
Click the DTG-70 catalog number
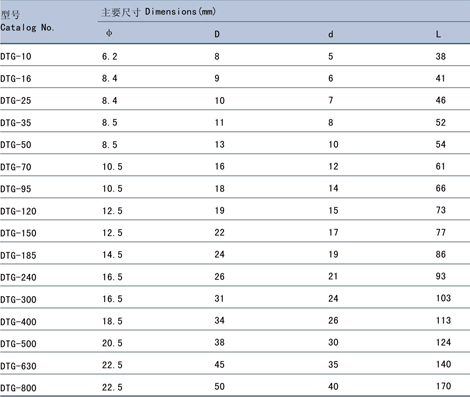(x=16, y=167)
